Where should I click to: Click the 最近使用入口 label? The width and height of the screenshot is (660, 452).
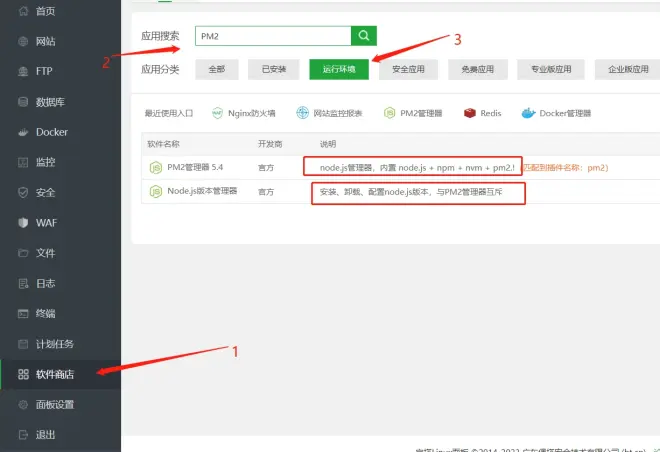click(x=169, y=113)
